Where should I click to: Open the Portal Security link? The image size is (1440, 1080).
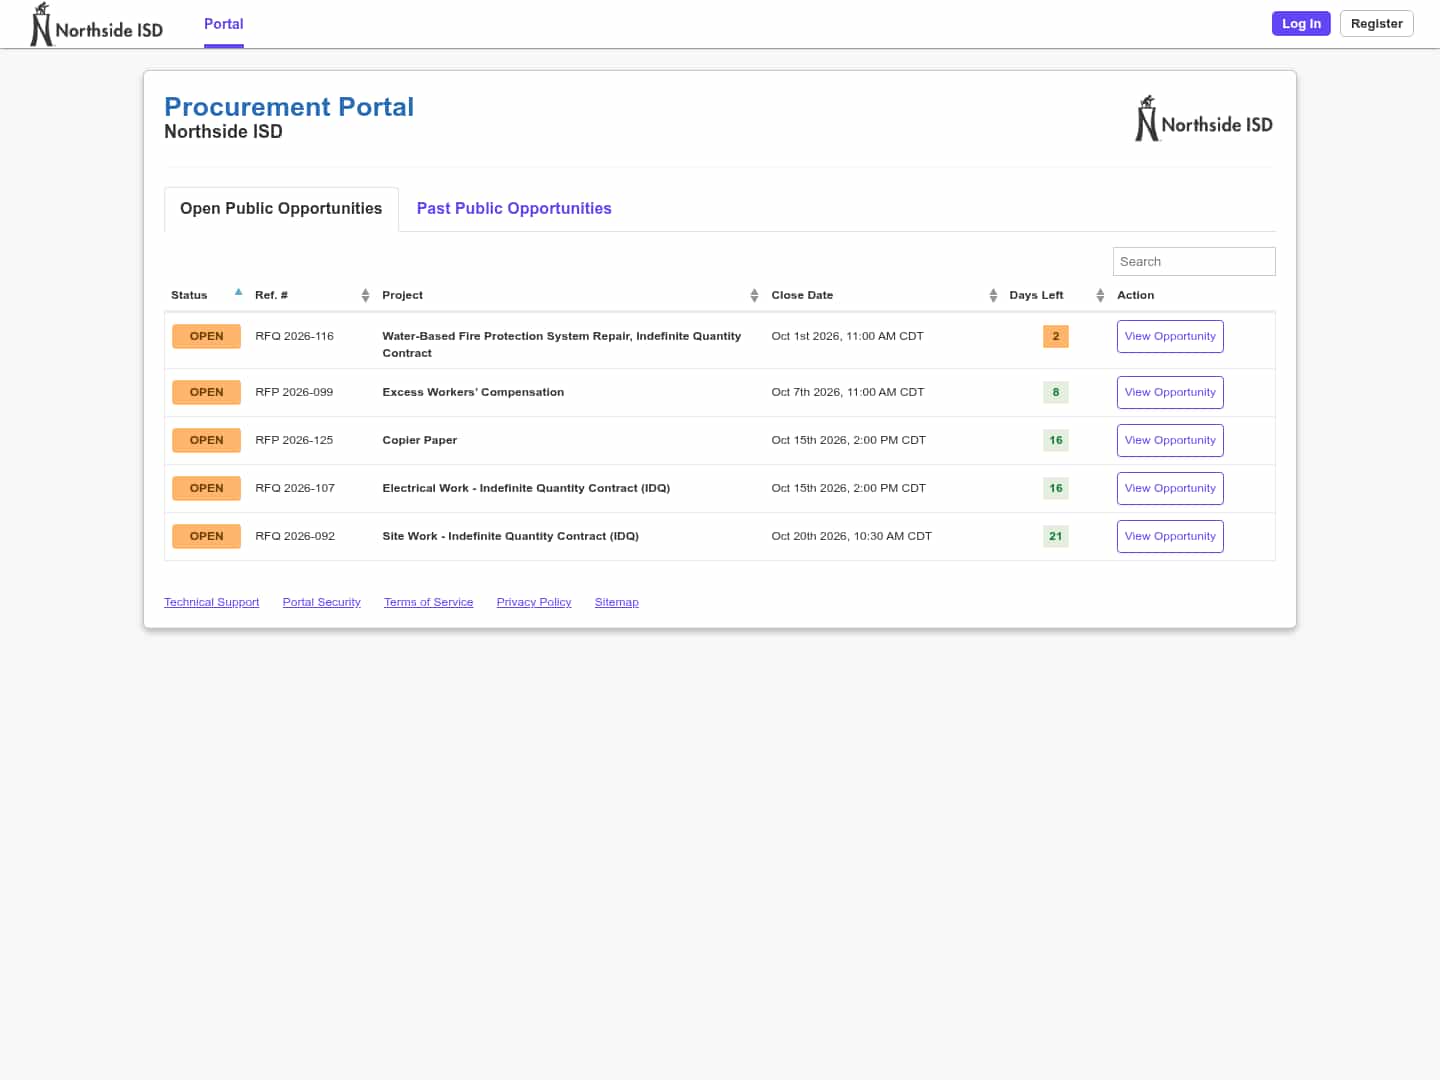point(321,602)
